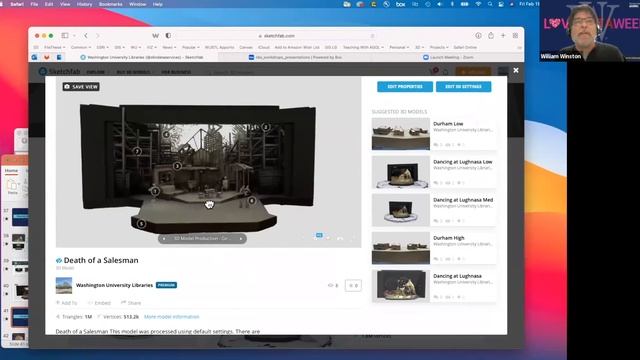Open the Explore menu in Sketchfab header
Screen dimensions: 640x360
(96, 72)
